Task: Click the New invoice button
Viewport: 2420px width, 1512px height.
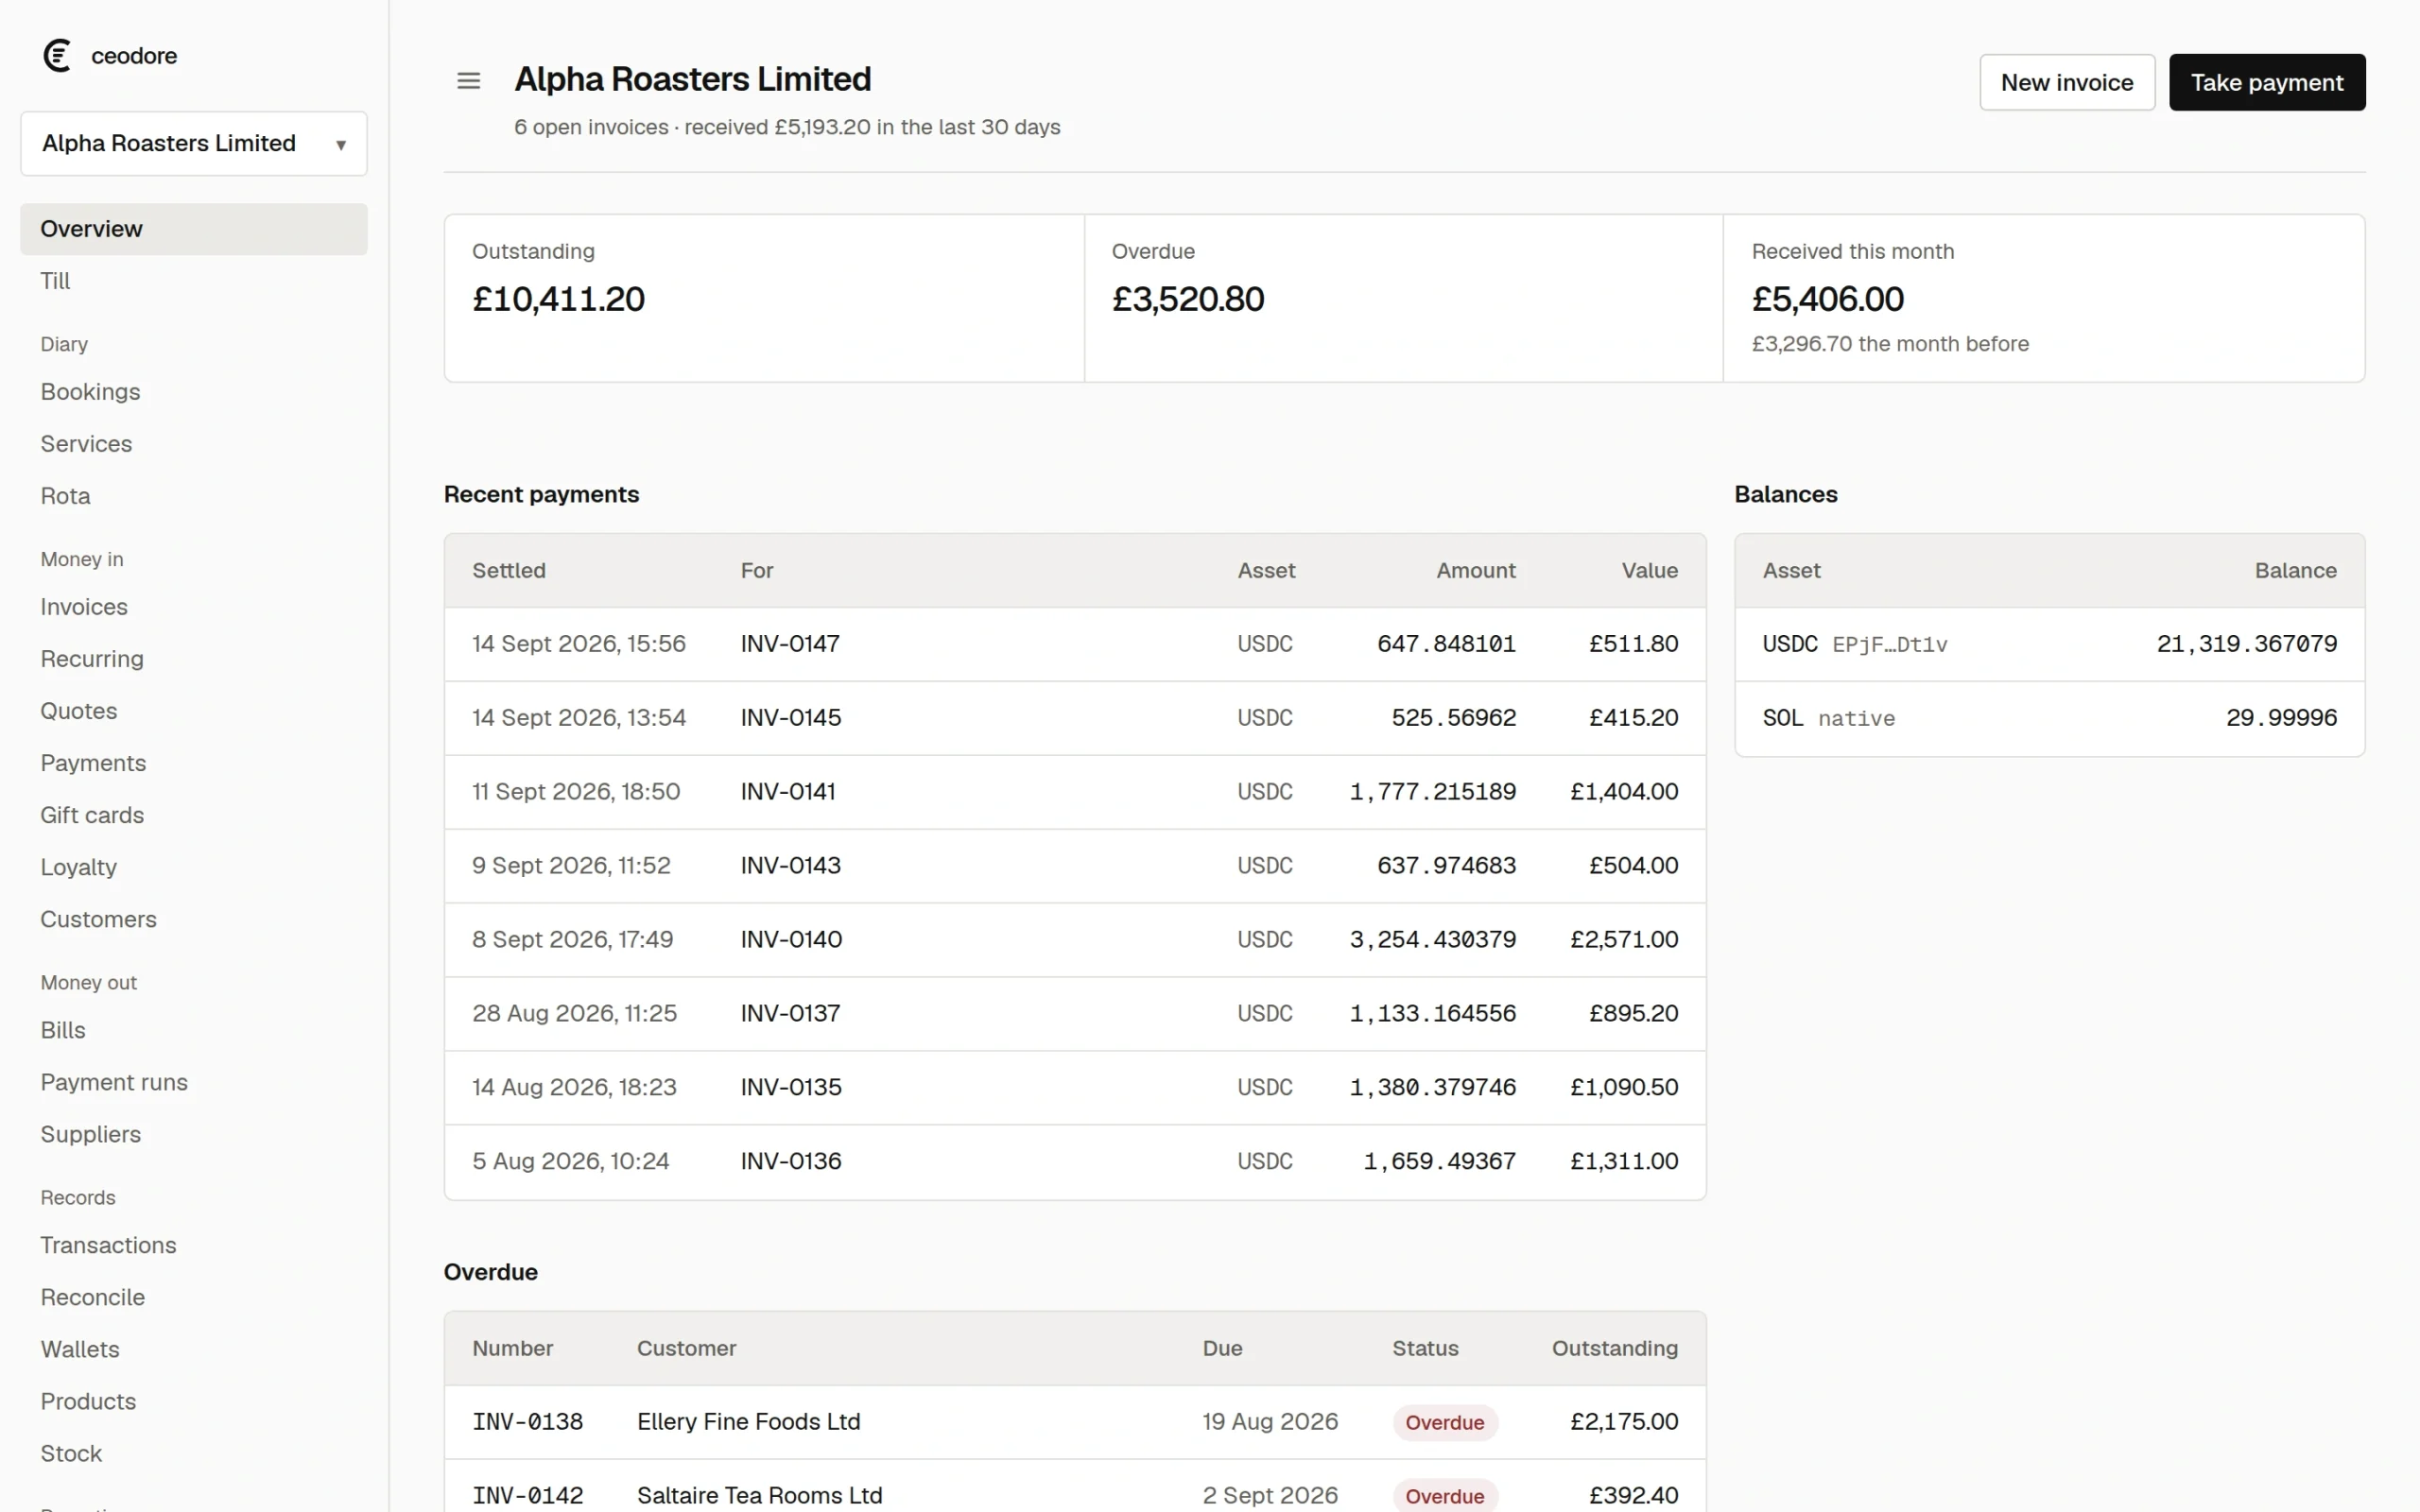Action: coord(2066,82)
